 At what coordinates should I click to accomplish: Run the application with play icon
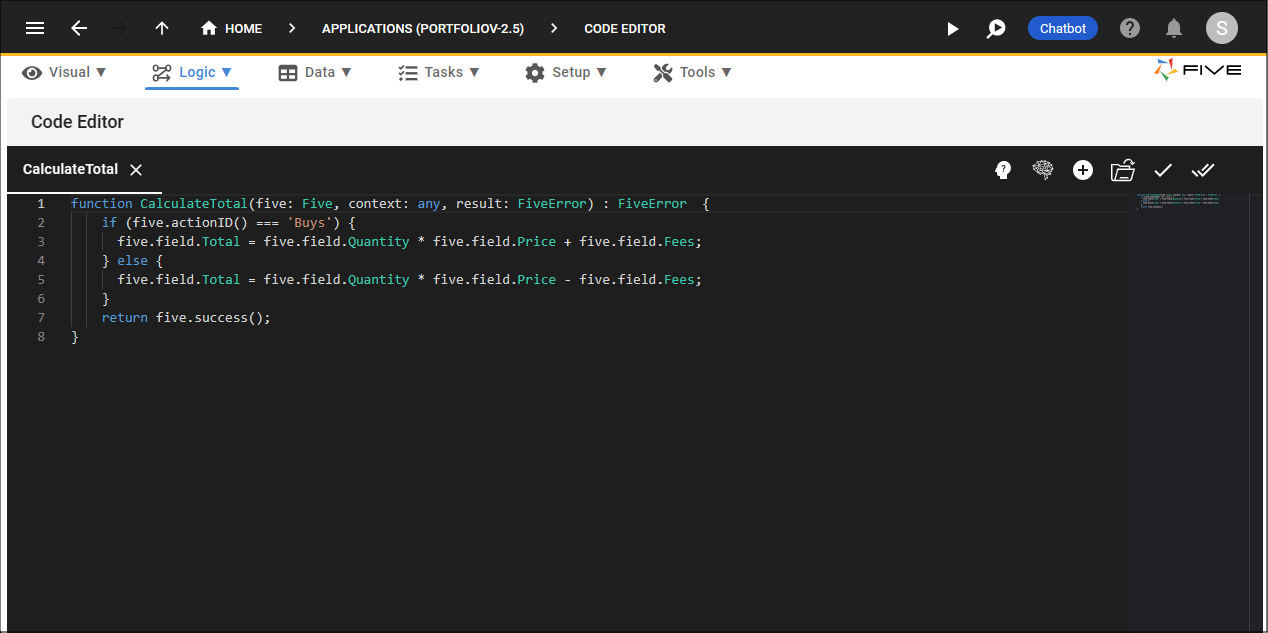[x=953, y=29]
